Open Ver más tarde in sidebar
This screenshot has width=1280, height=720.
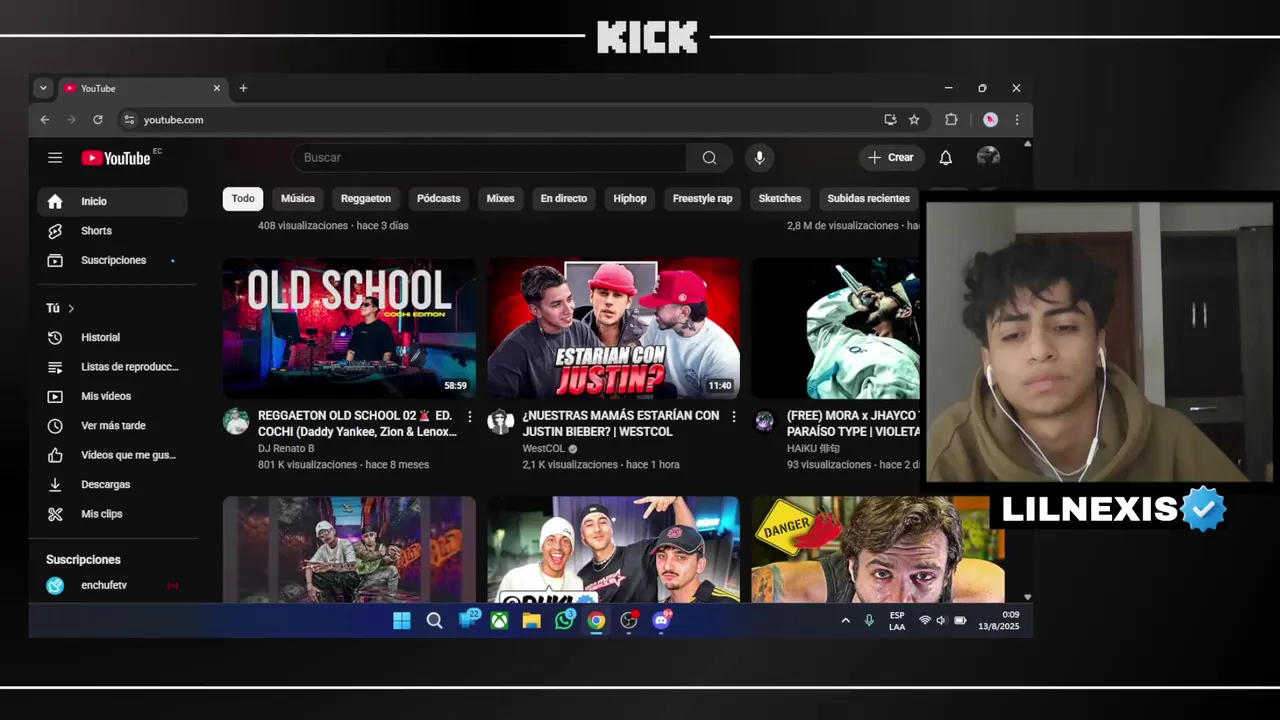(112, 426)
